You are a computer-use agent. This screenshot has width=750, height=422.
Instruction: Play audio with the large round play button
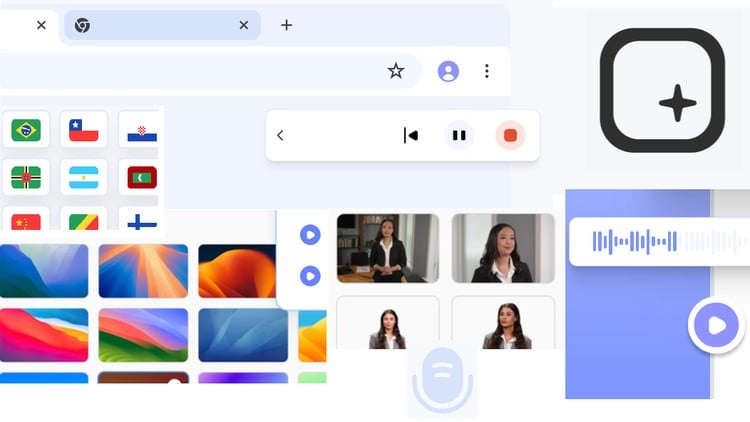pyautogui.click(x=716, y=325)
